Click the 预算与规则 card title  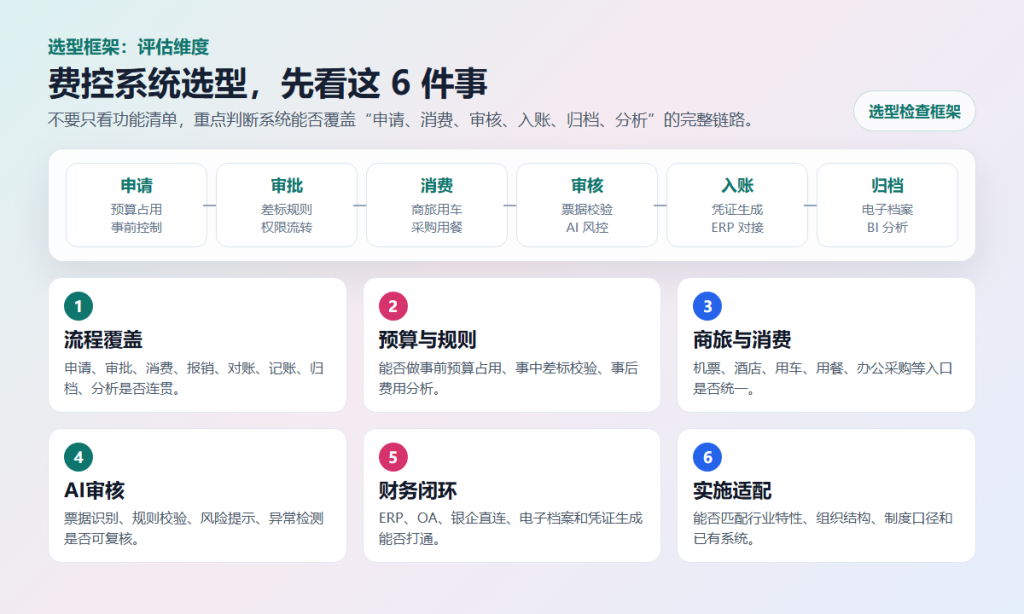[428, 340]
